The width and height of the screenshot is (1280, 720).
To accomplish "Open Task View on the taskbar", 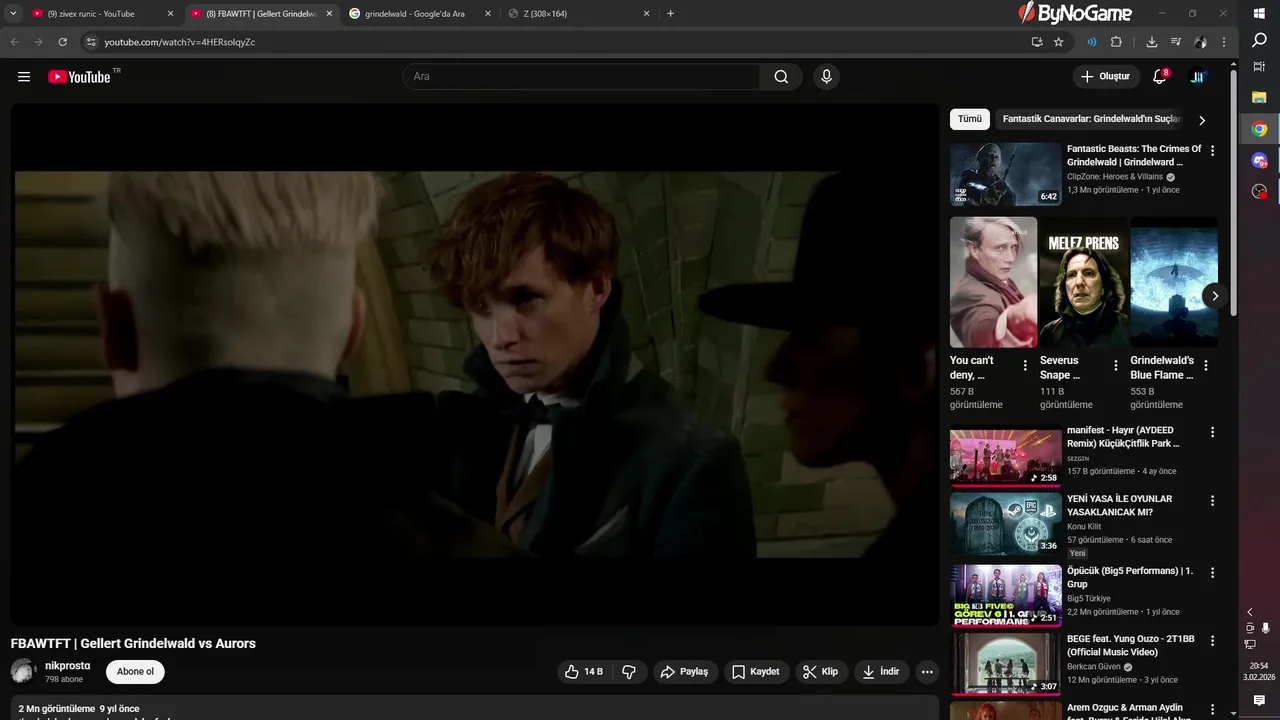I will (x=1259, y=67).
